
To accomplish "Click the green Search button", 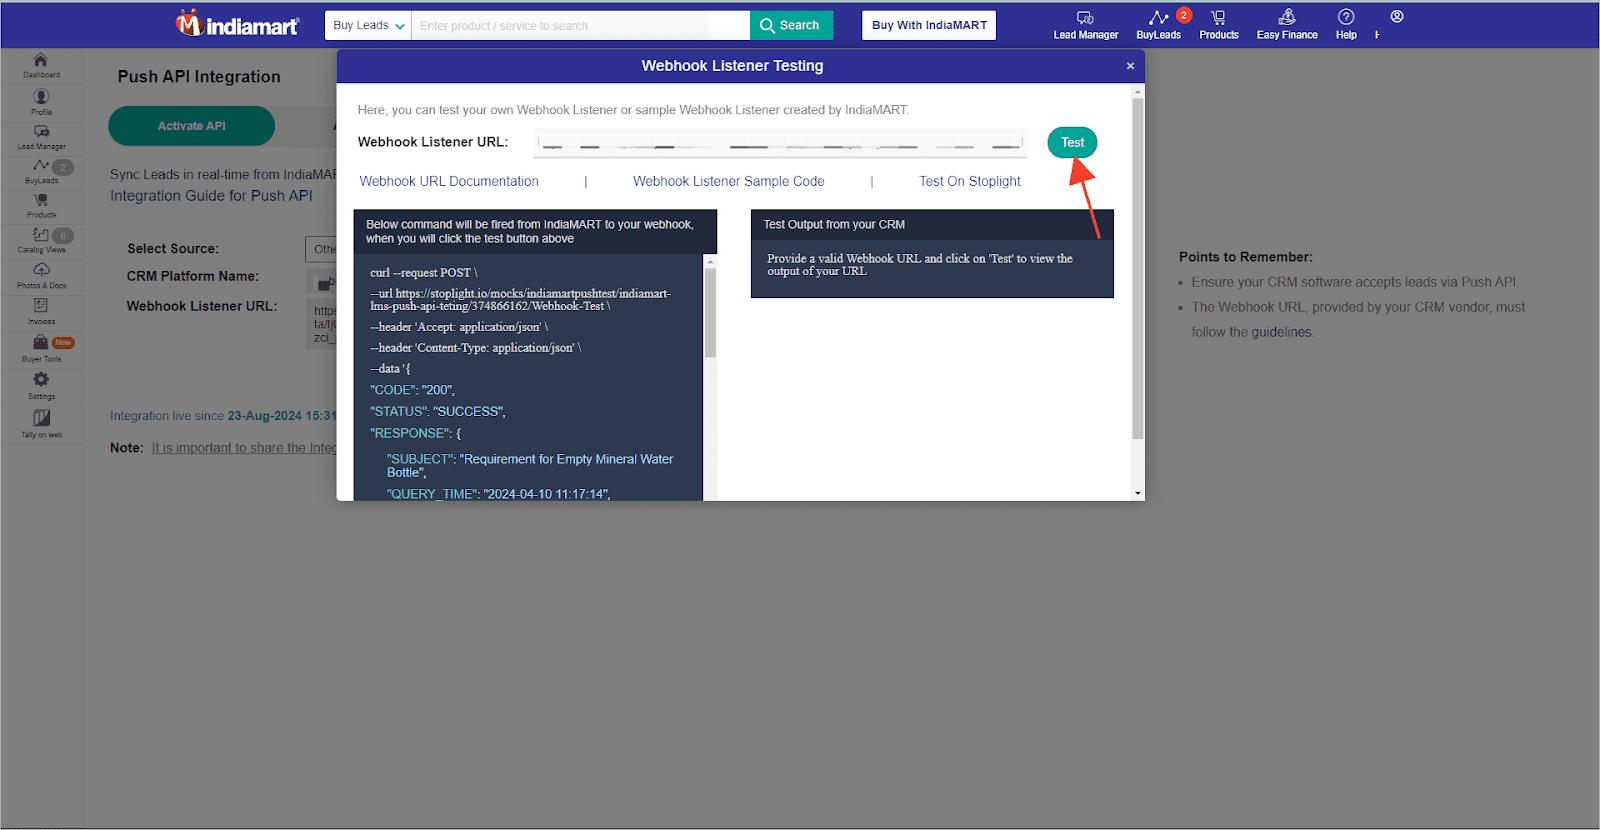I will coord(791,25).
